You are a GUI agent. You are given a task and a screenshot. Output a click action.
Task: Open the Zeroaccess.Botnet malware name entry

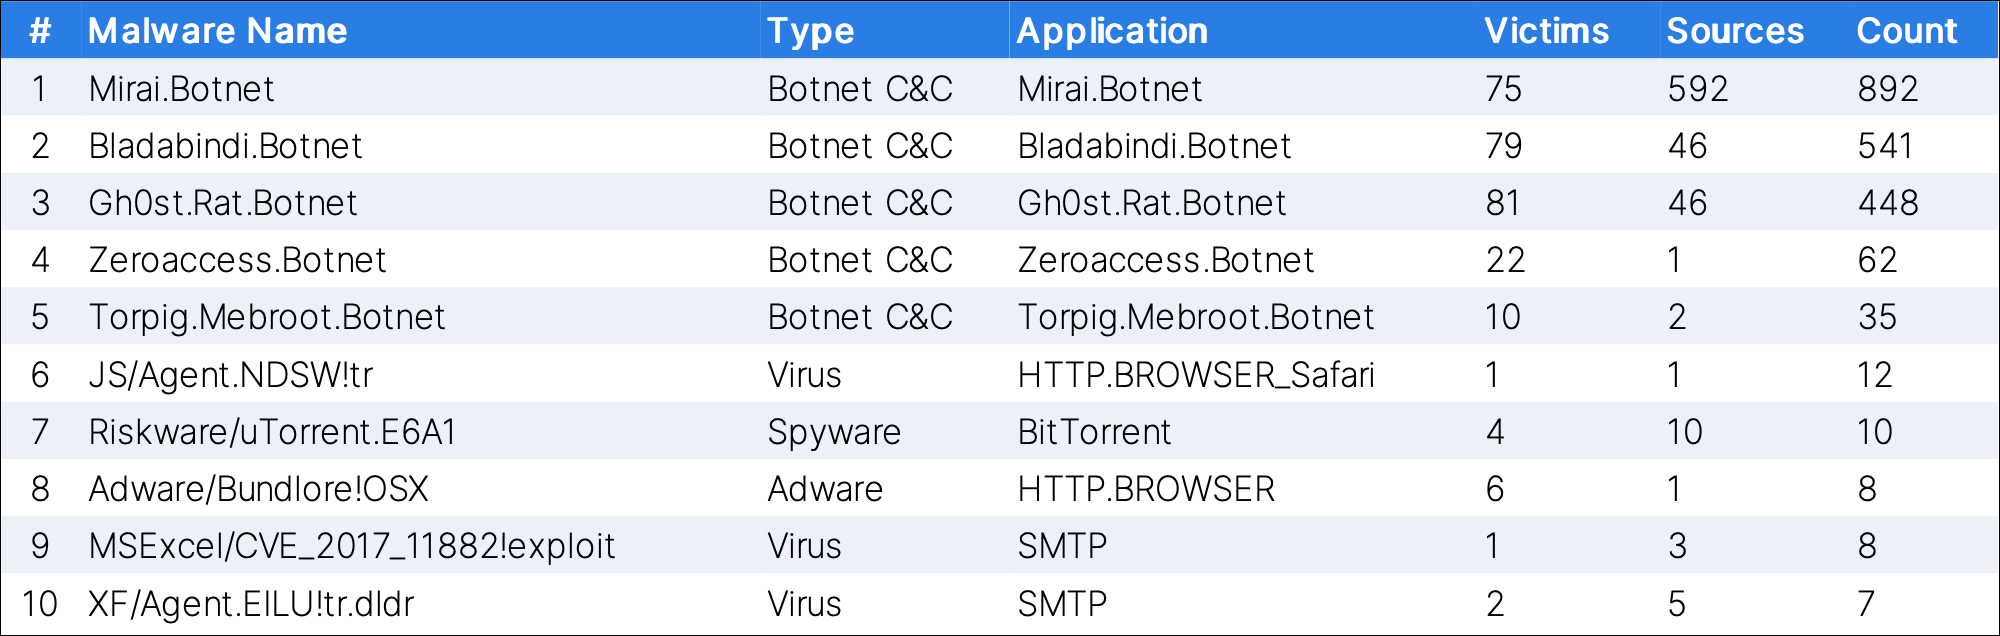(237, 260)
